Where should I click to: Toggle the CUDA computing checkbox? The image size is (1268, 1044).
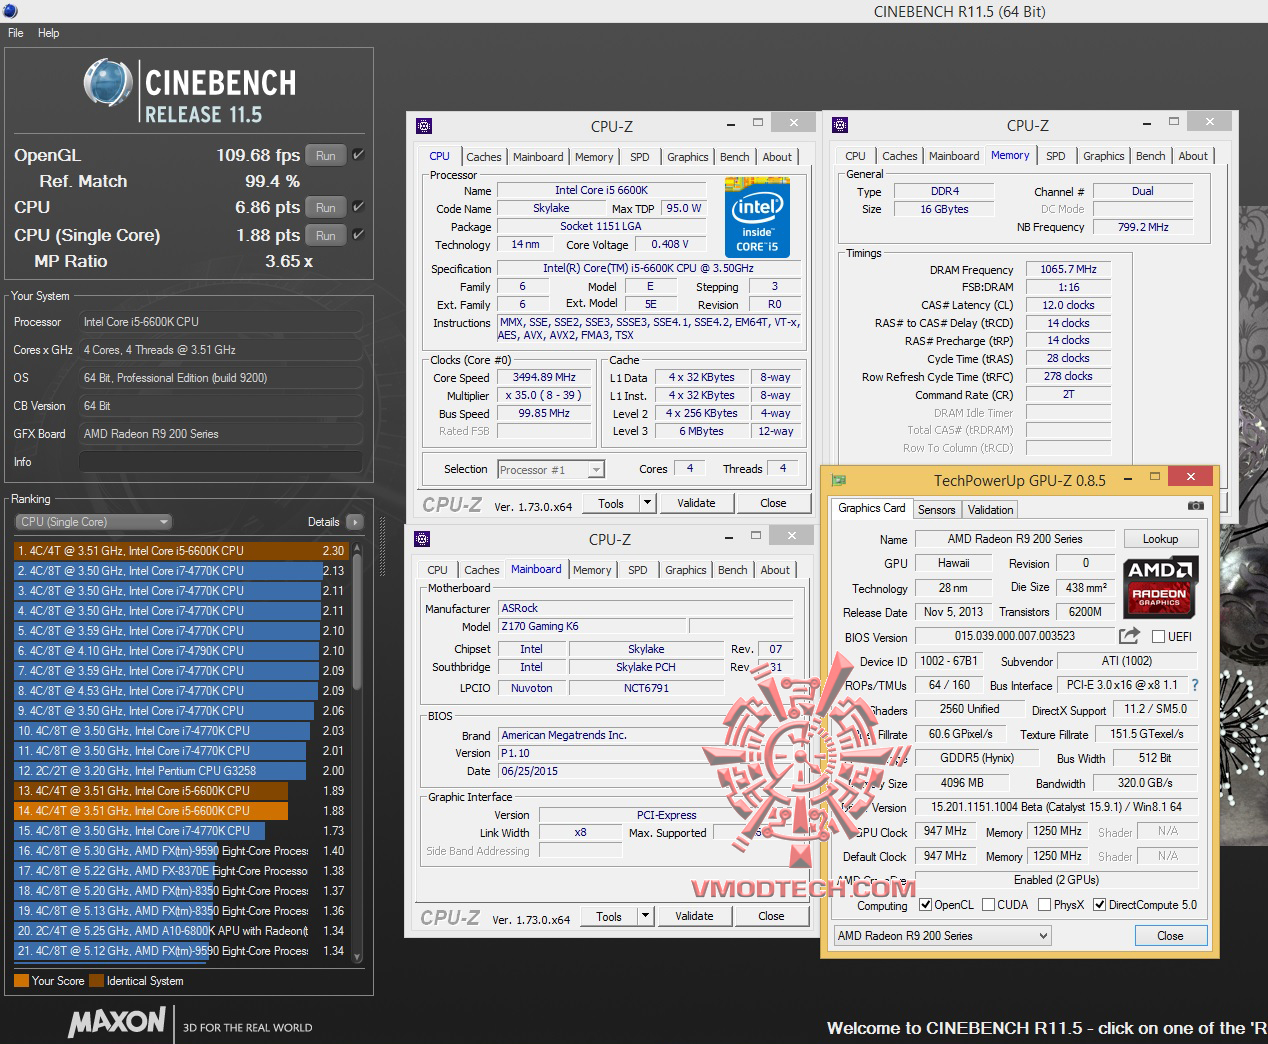988,905
